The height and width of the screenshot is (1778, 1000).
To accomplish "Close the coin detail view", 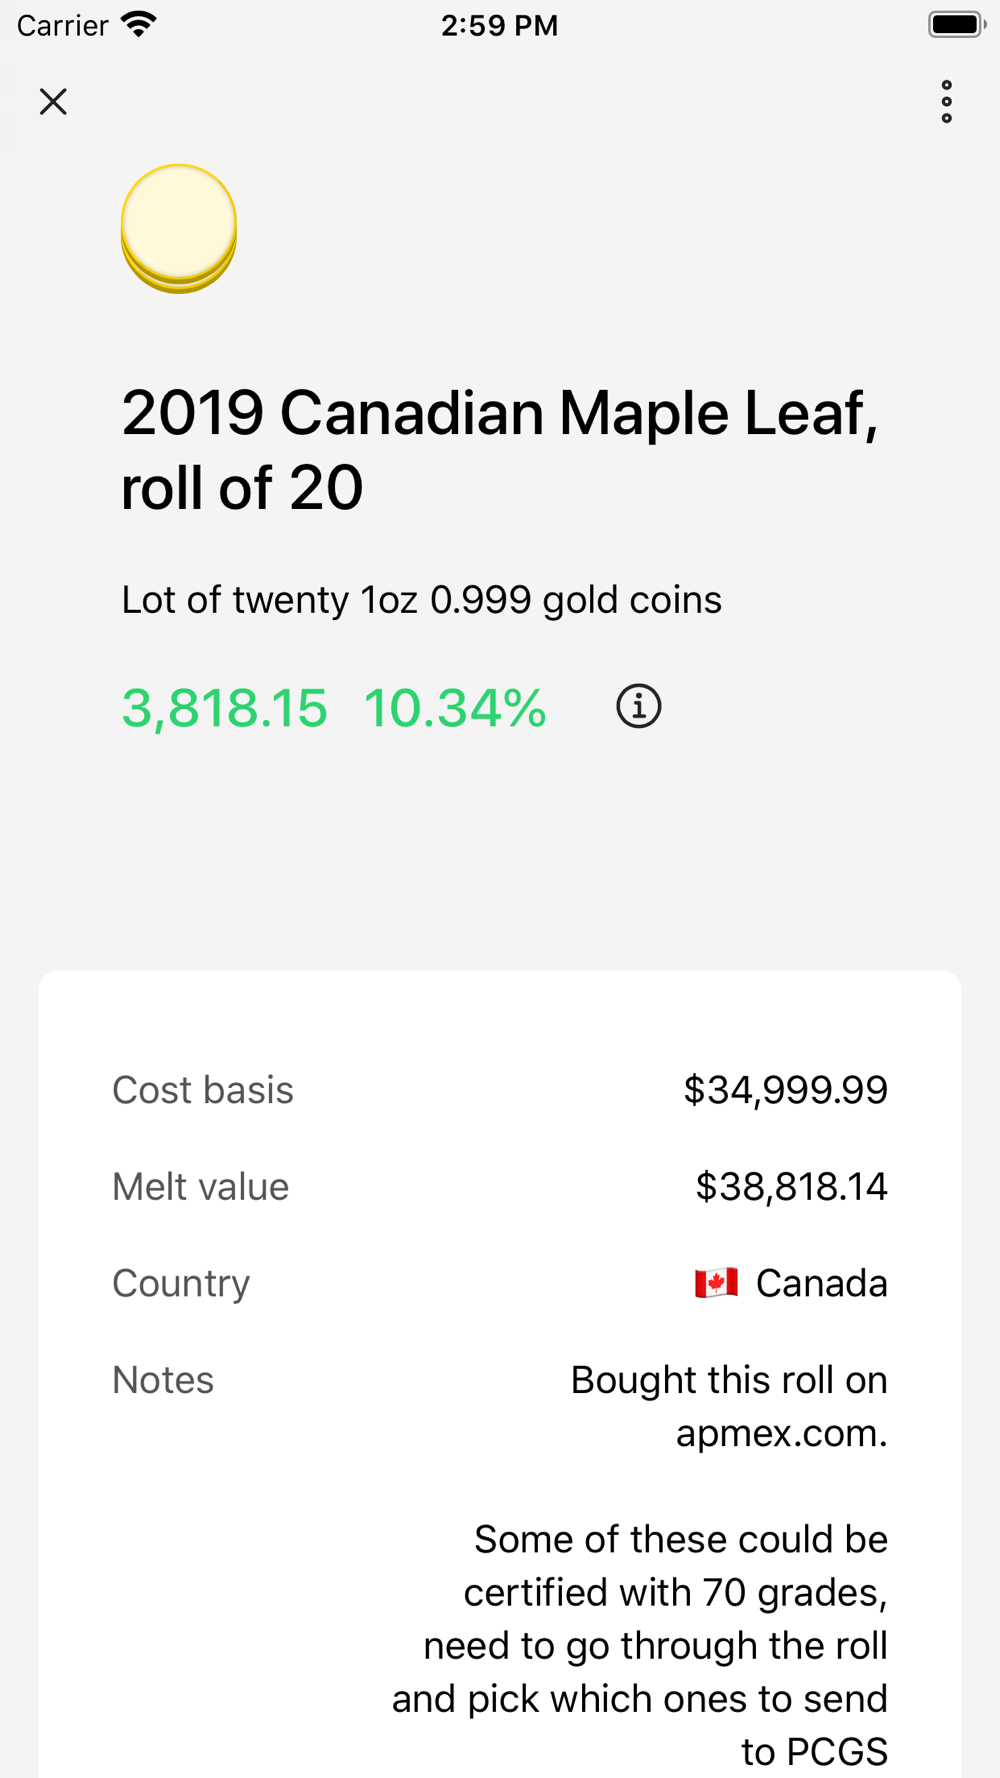I will point(53,101).
